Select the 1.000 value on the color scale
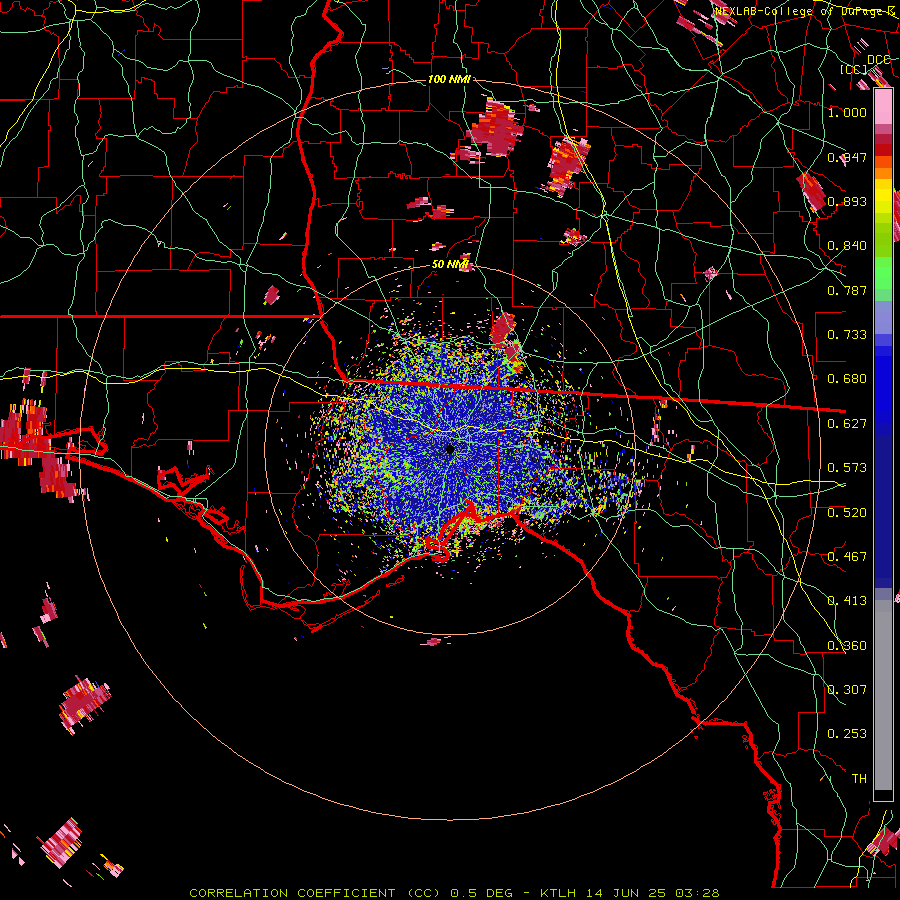This screenshot has width=900, height=900. (x=847, y=112)
